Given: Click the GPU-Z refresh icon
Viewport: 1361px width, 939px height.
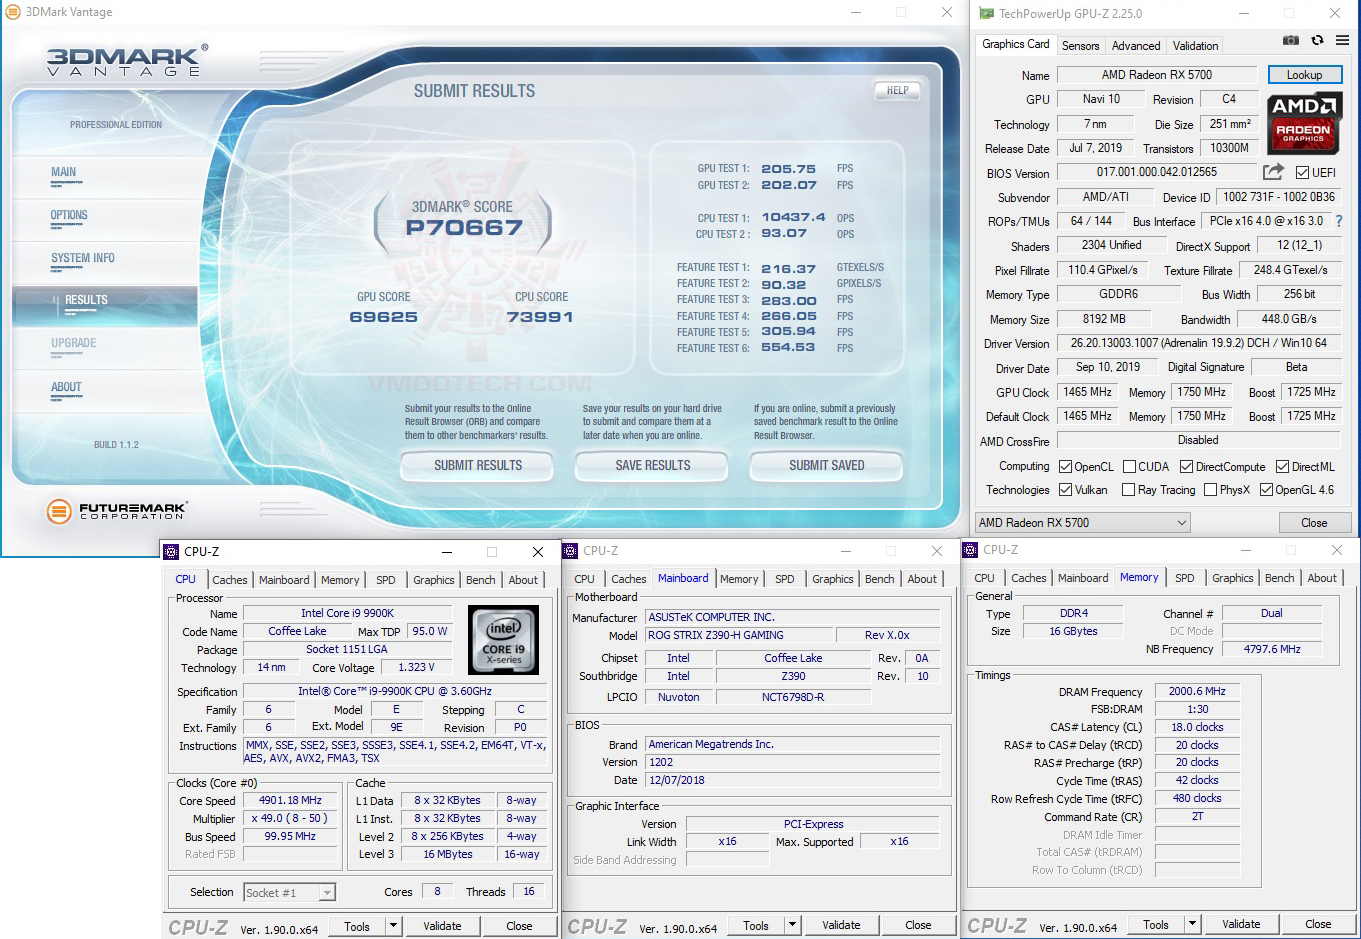Looking at the screenshot, I should click(x=1317, y=40).
